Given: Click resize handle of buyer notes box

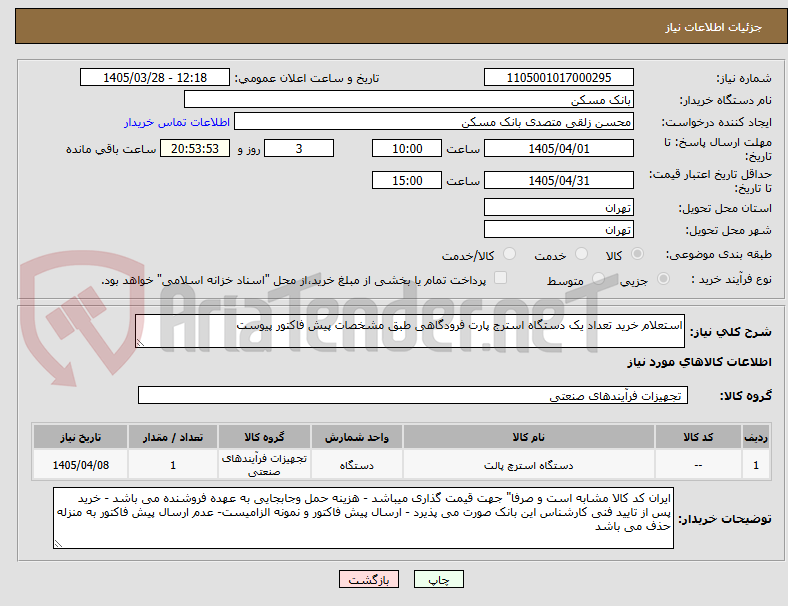Looking at the screenshot, I should [58, 544].
